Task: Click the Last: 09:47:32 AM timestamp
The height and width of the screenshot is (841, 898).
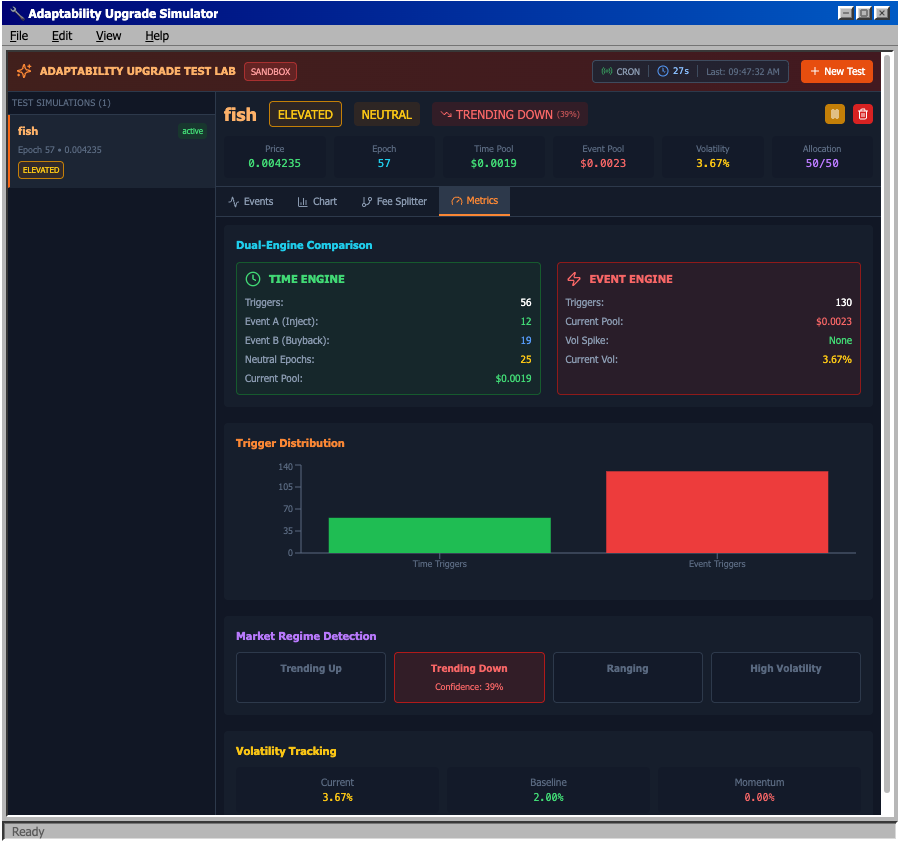Action: pos(742,72)
